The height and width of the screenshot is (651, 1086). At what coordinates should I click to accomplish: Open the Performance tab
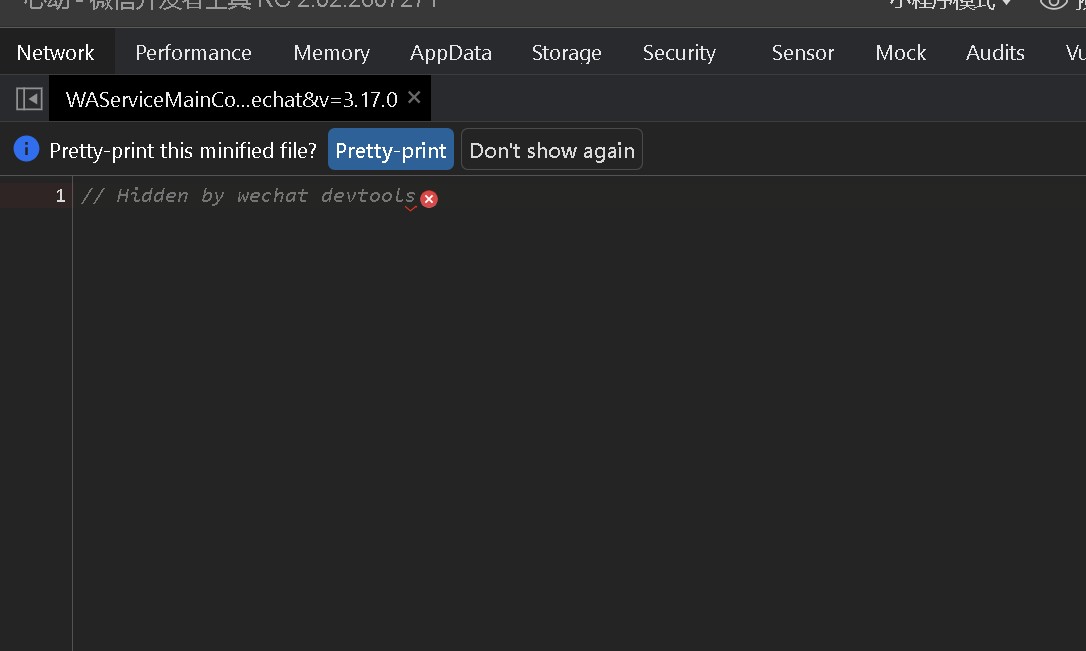pyautogui.click(x=193, y=53)
